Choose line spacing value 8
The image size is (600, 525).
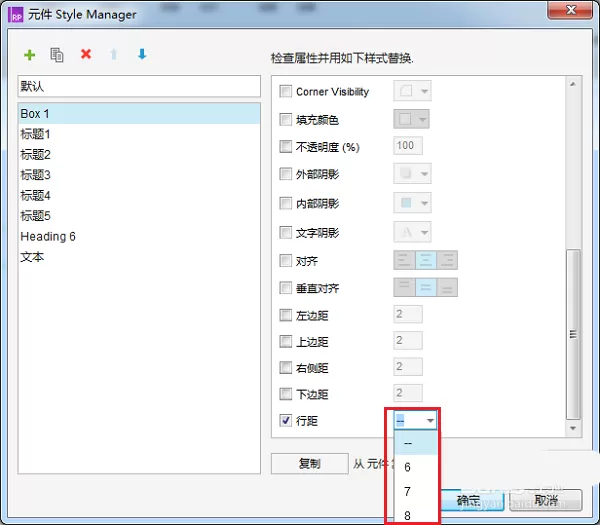[x=416, y=514]
